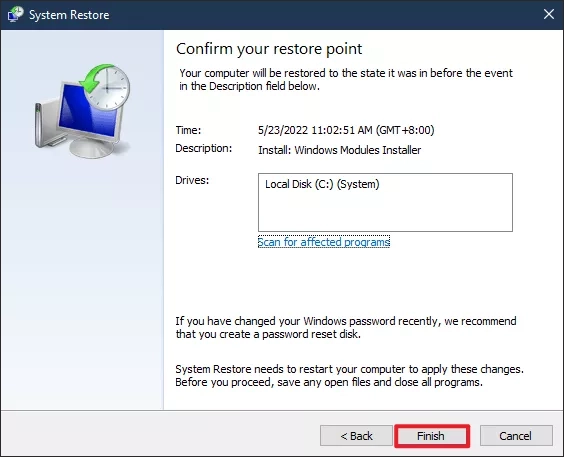This screenshot has height=457, width=564.
Task: Click the Drives label
Action: point(192,180)
